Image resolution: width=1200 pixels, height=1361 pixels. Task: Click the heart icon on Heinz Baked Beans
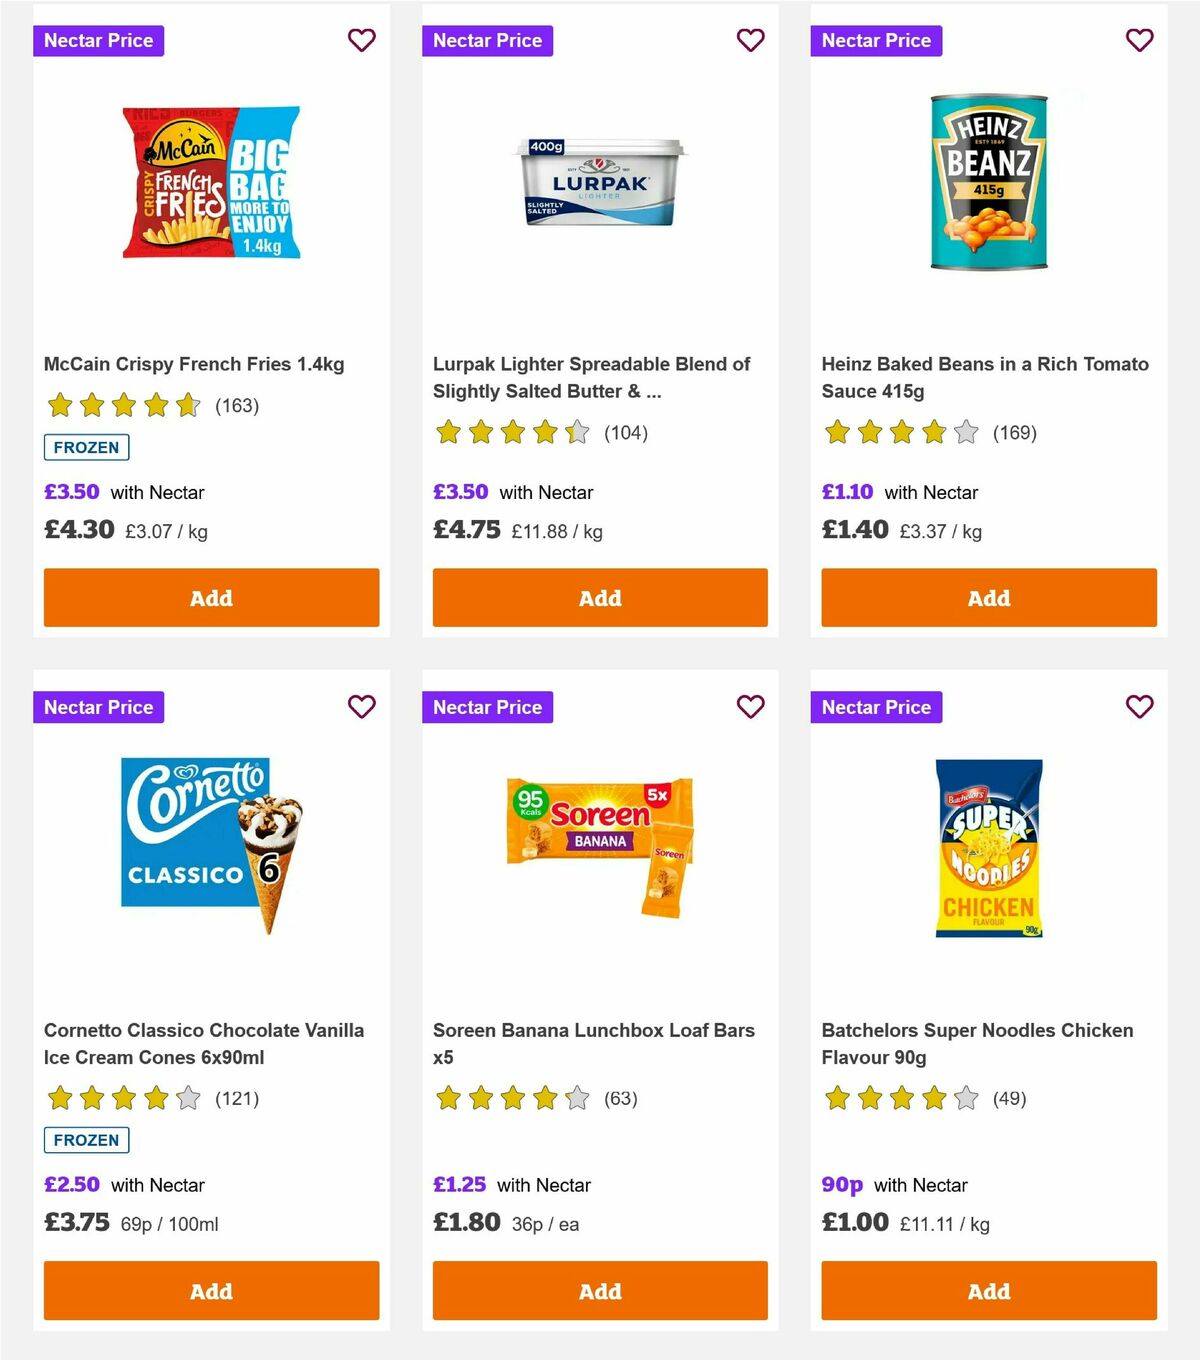tap(1138, 41)
